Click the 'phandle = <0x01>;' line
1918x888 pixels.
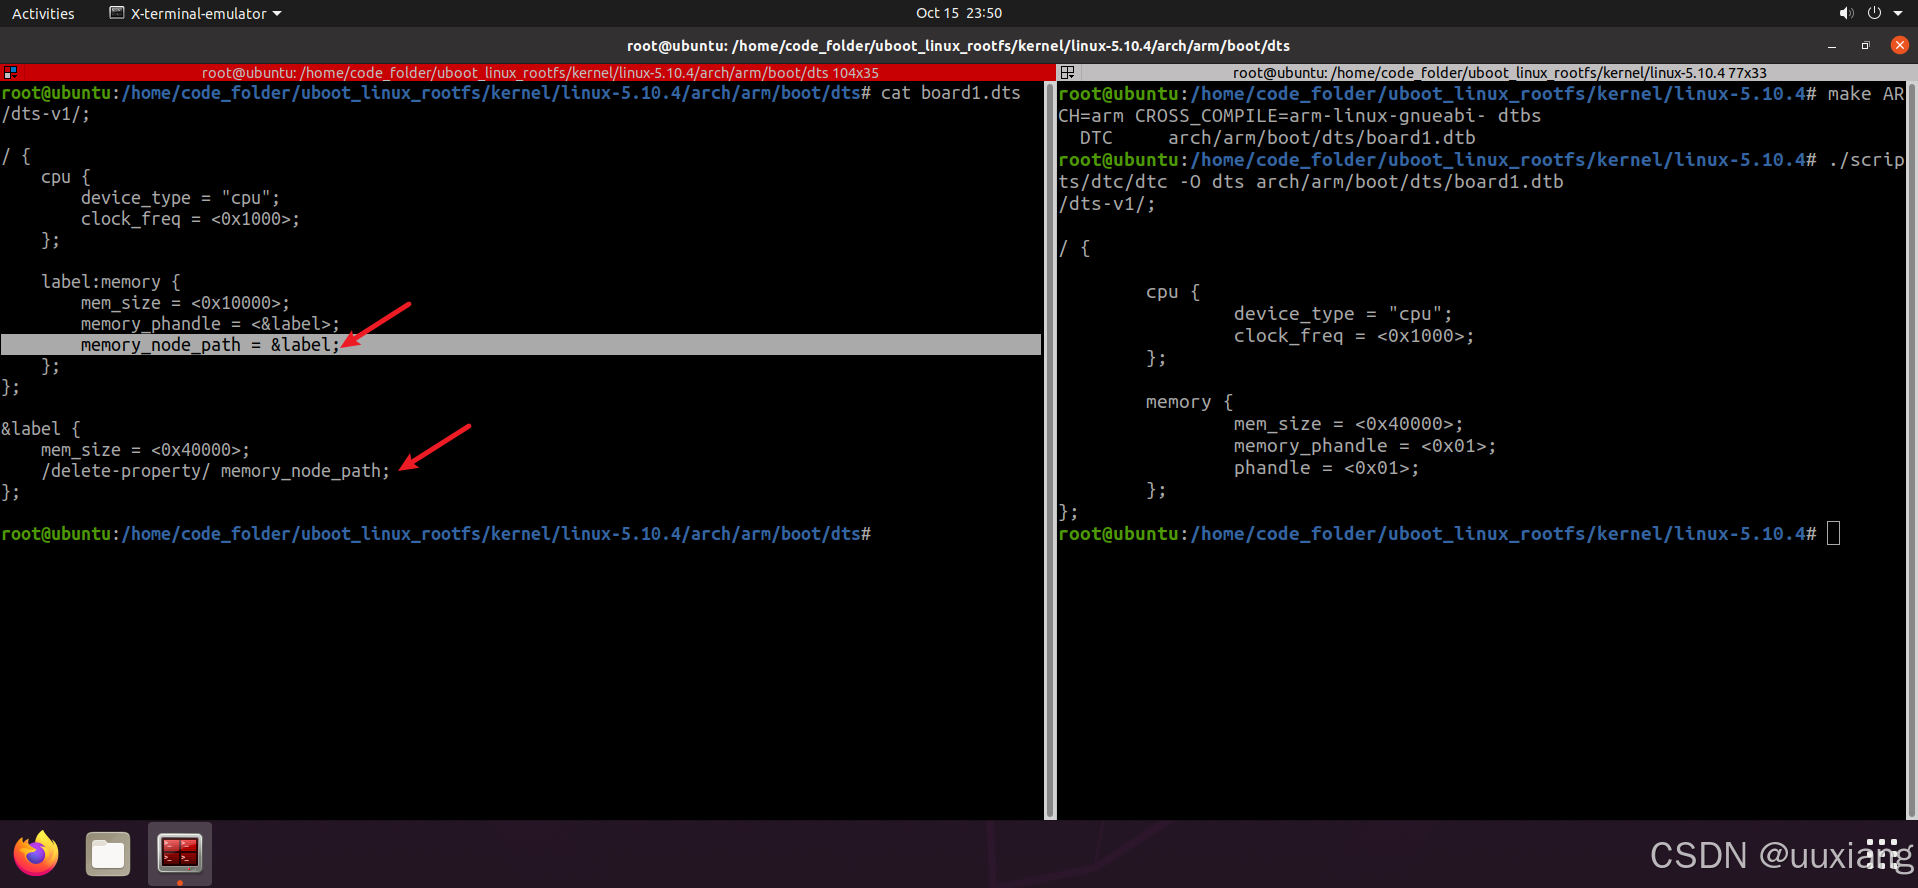[x=1326, y=468]
